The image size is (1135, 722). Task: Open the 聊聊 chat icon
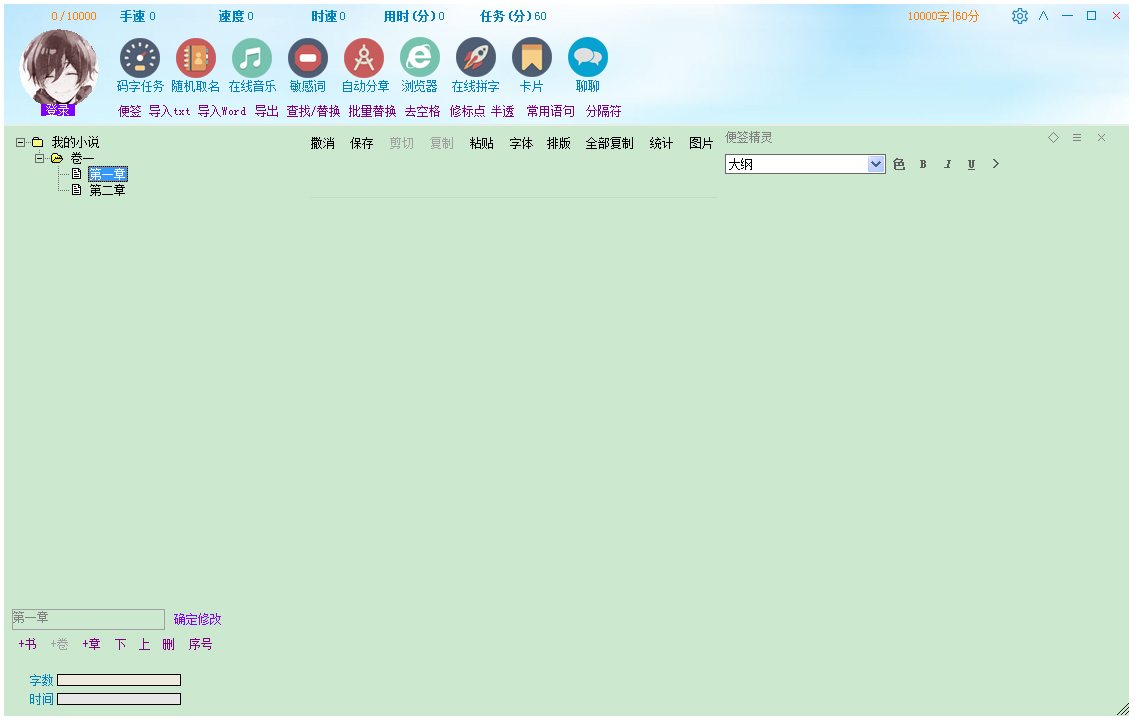[588, 58]
